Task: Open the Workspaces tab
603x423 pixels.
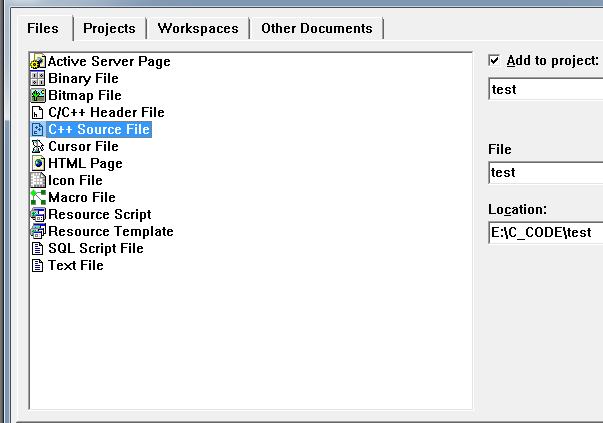Action: tap(197, 29)
